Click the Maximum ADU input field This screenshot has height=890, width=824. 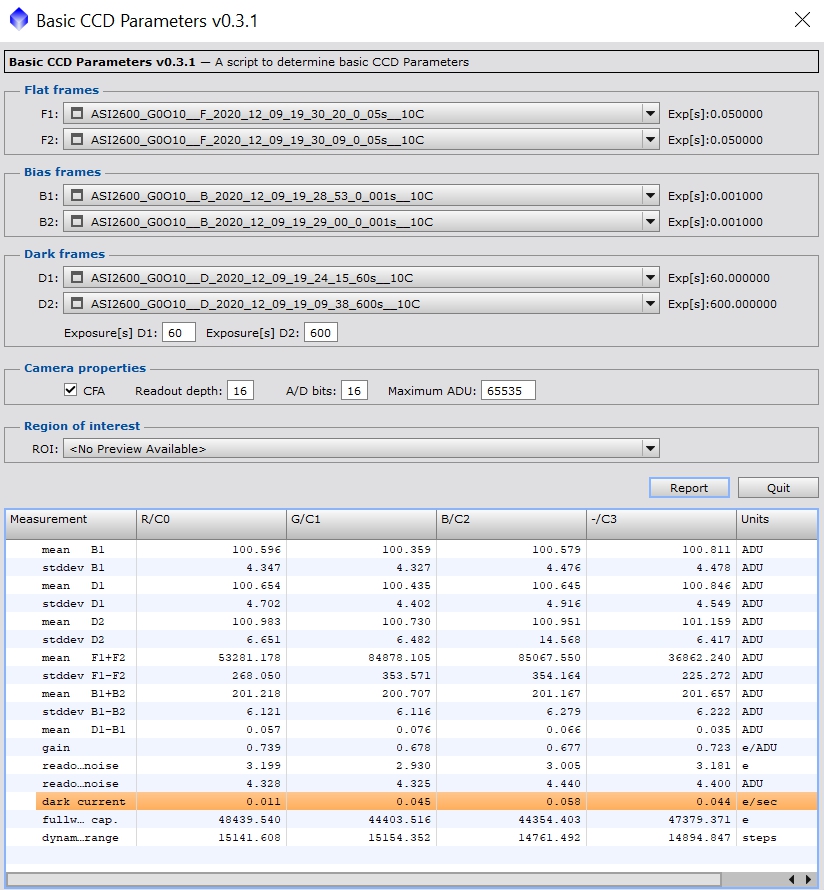point(507,391)
